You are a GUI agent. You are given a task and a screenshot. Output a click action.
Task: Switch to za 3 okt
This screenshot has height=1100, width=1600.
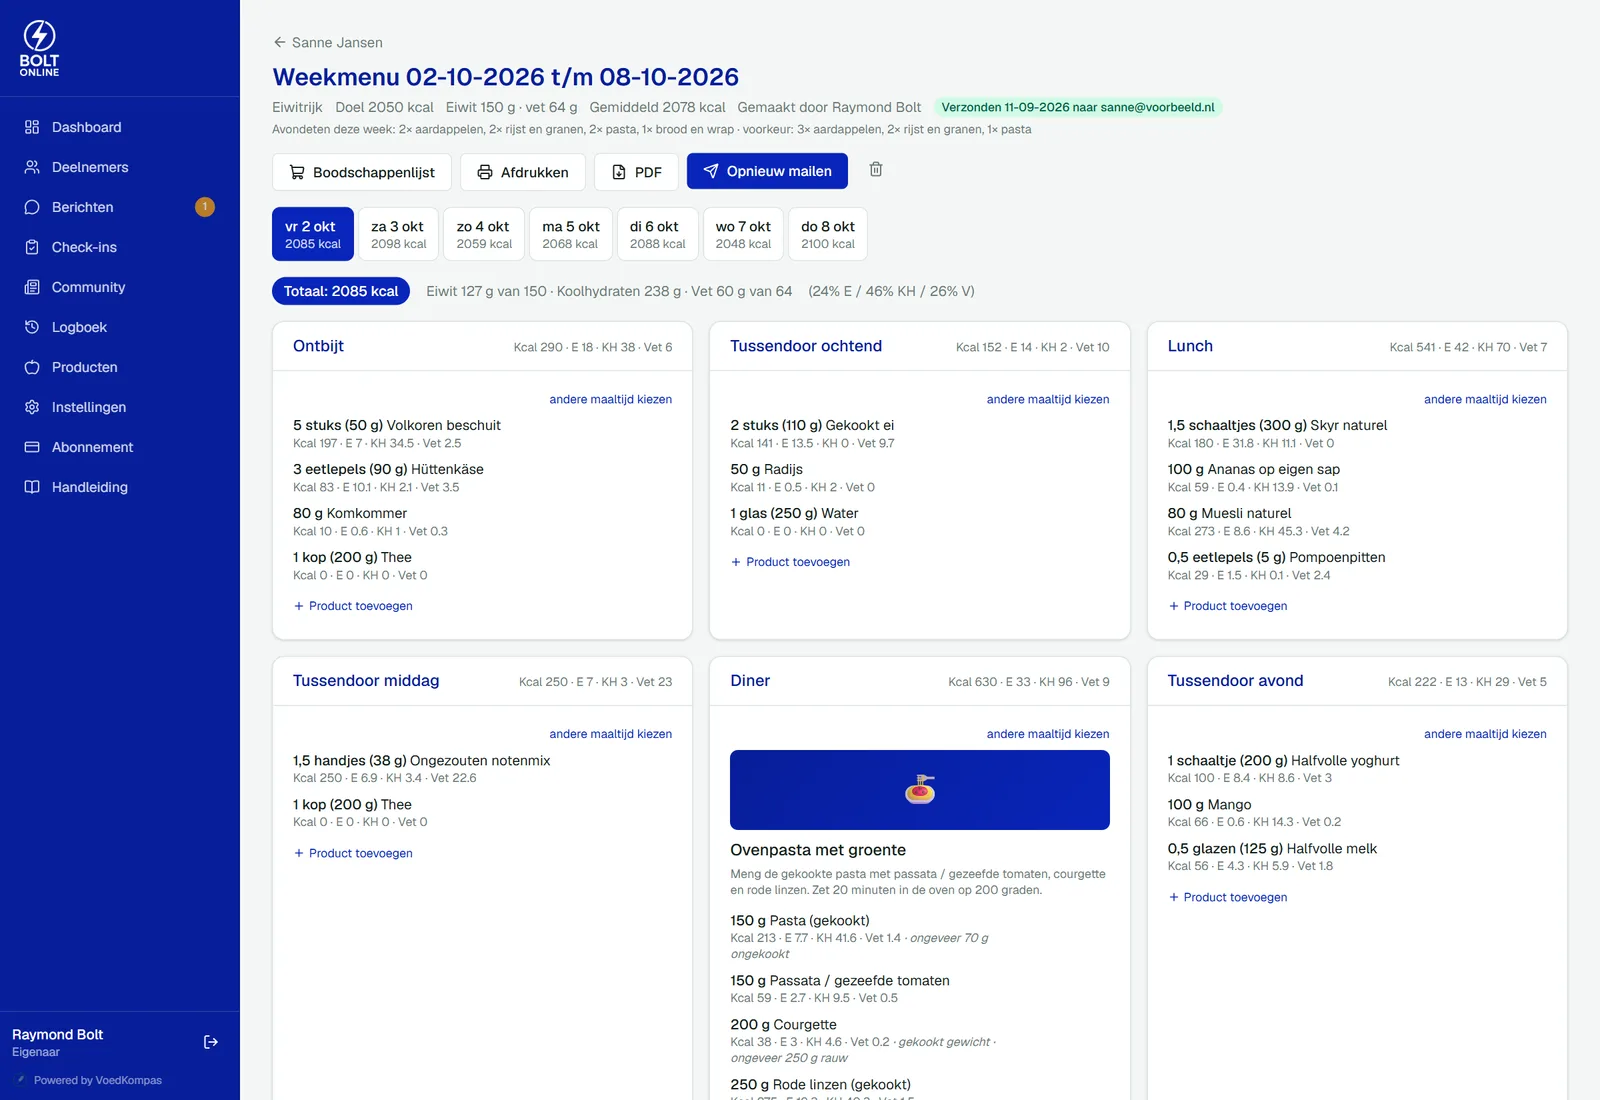398,234
